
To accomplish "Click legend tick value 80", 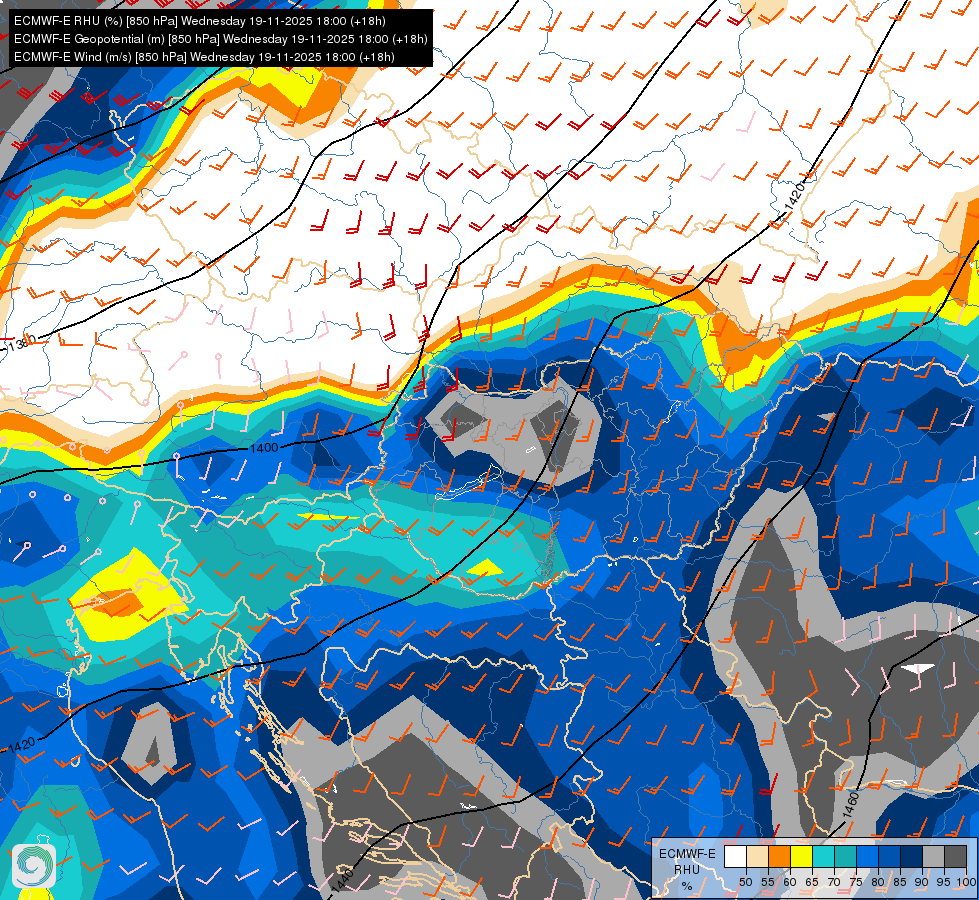I will tap(878, 882).
